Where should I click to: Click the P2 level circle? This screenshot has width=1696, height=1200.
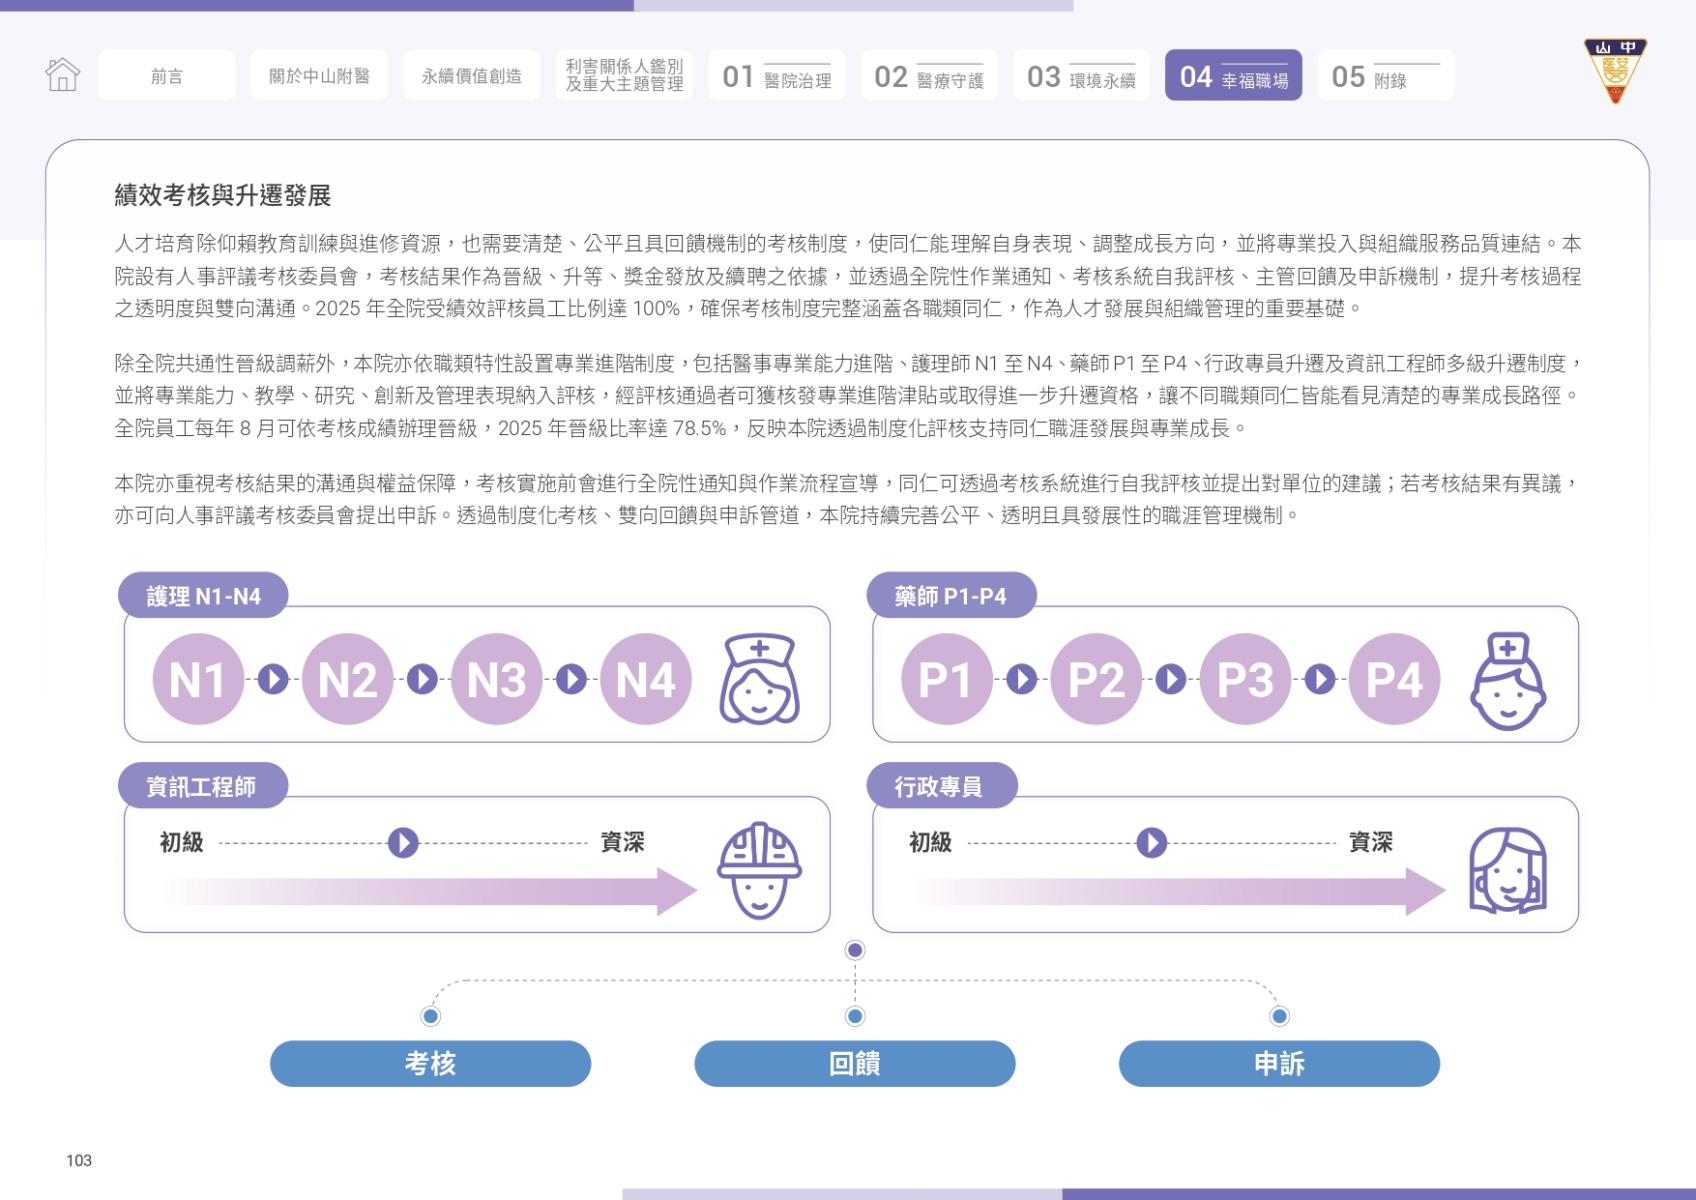[1095, 679]
